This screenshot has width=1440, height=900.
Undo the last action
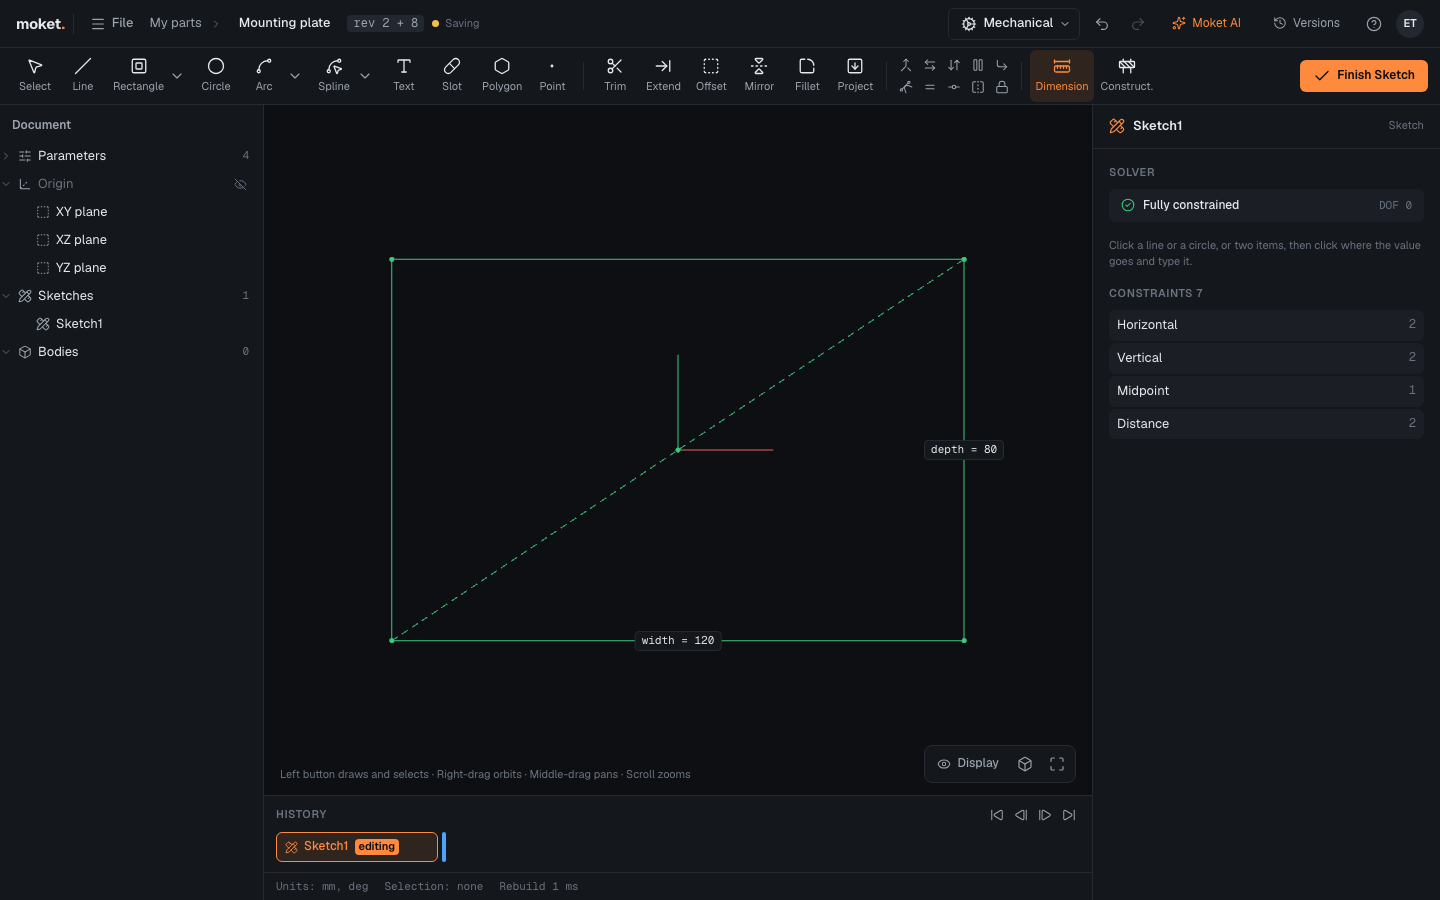click(1102, 24)
